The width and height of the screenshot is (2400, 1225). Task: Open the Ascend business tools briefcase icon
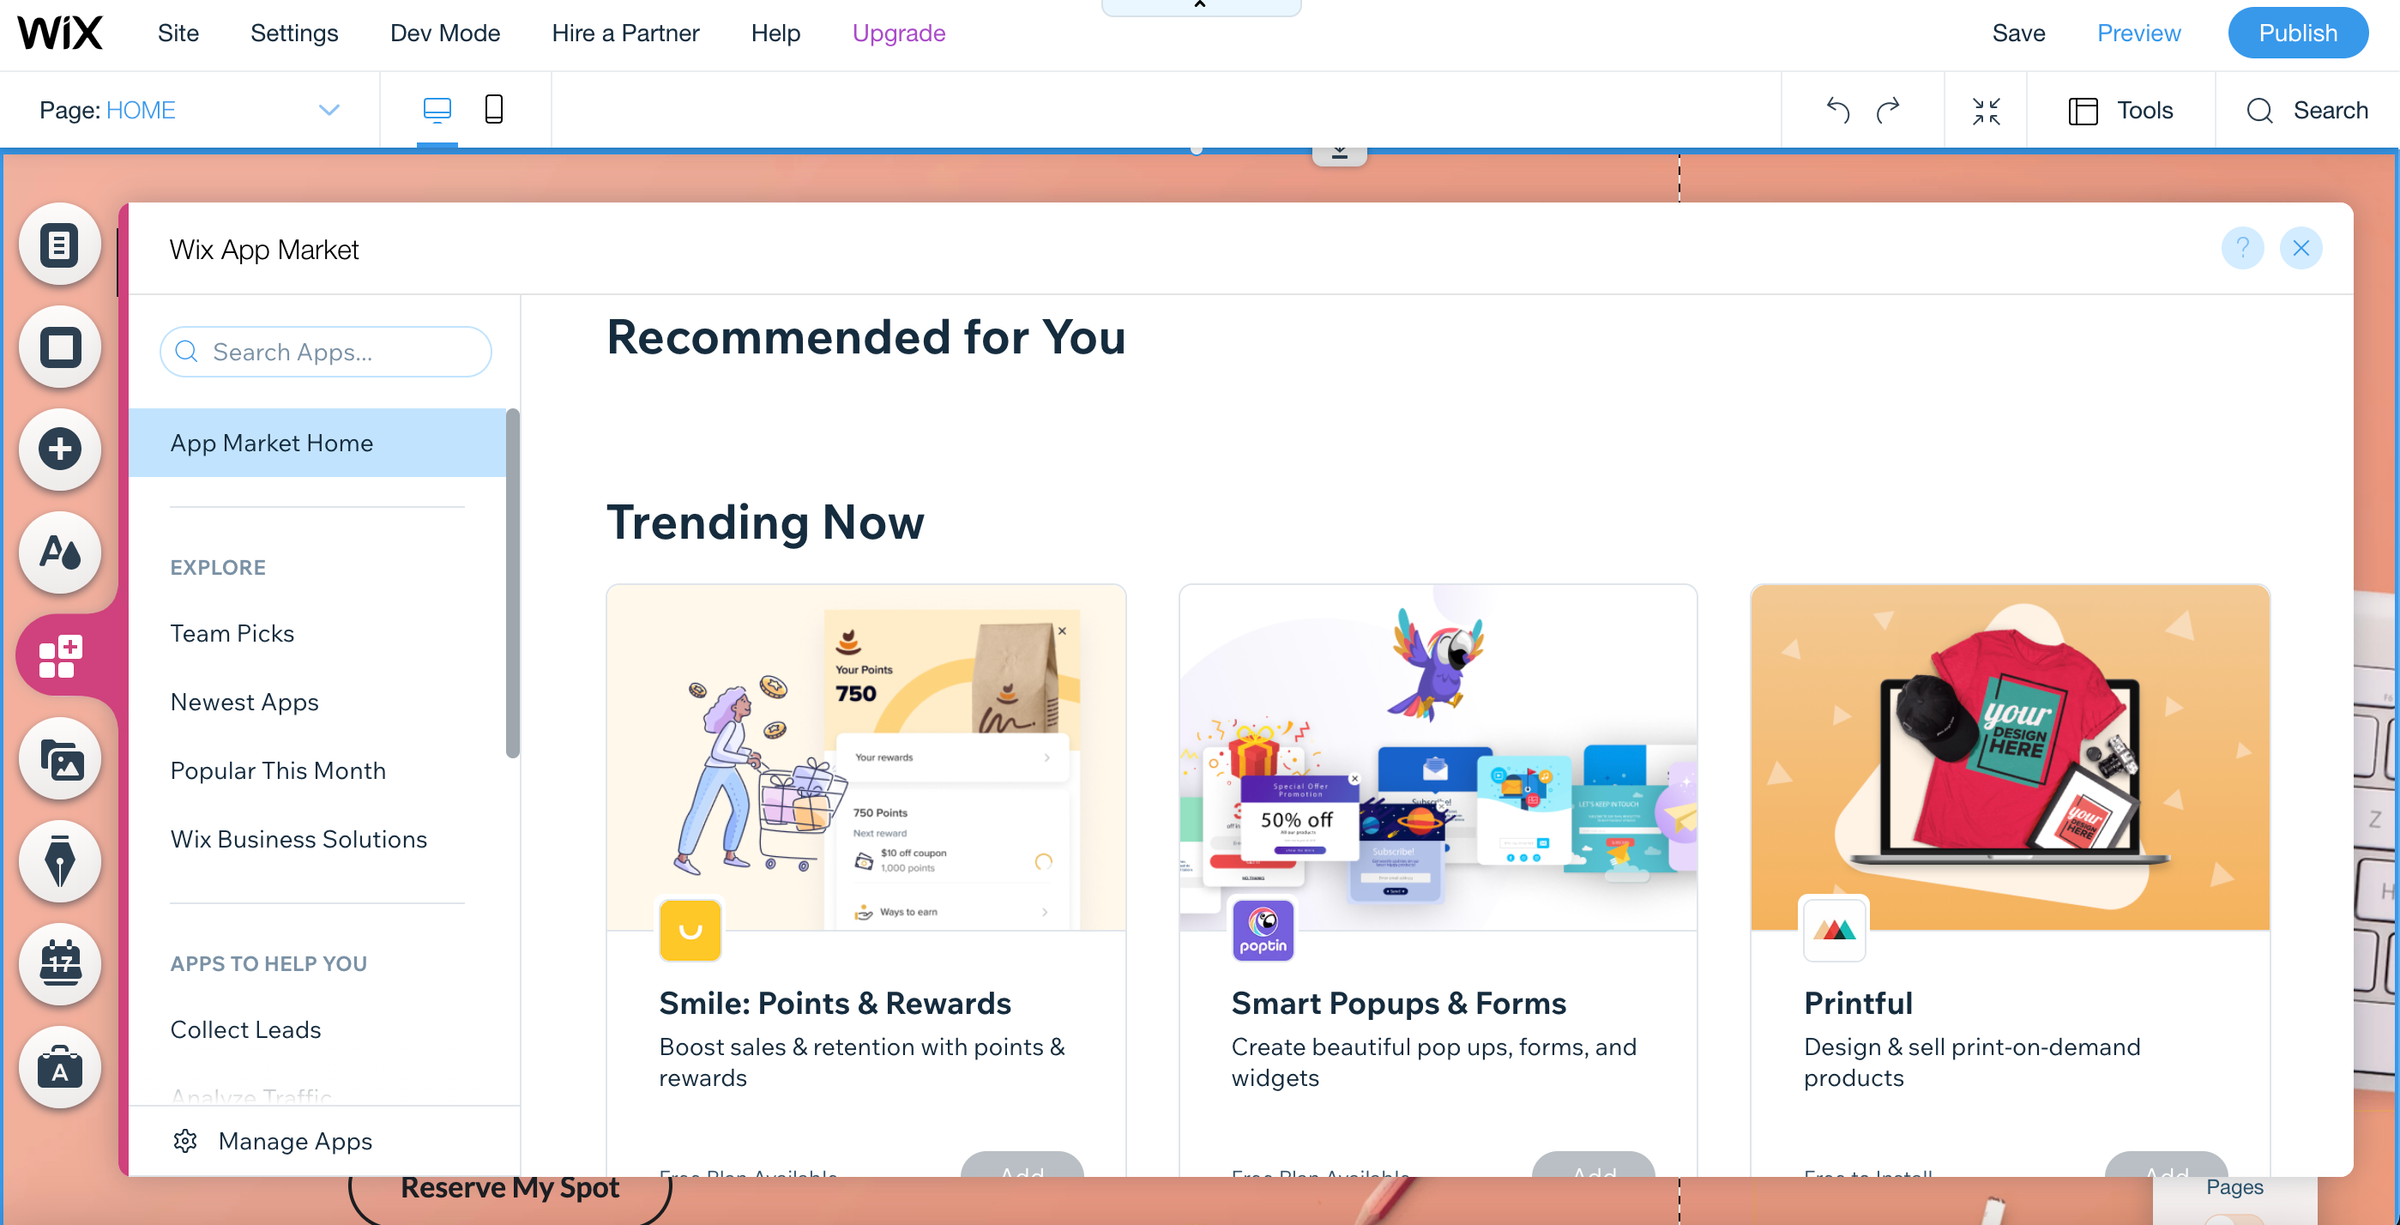(x=60, y=1067)
